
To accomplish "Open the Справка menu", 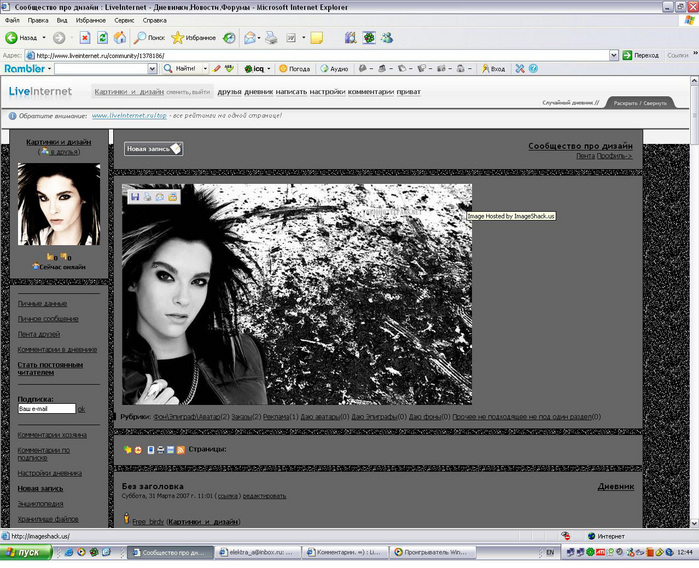I will pos(155,21).
